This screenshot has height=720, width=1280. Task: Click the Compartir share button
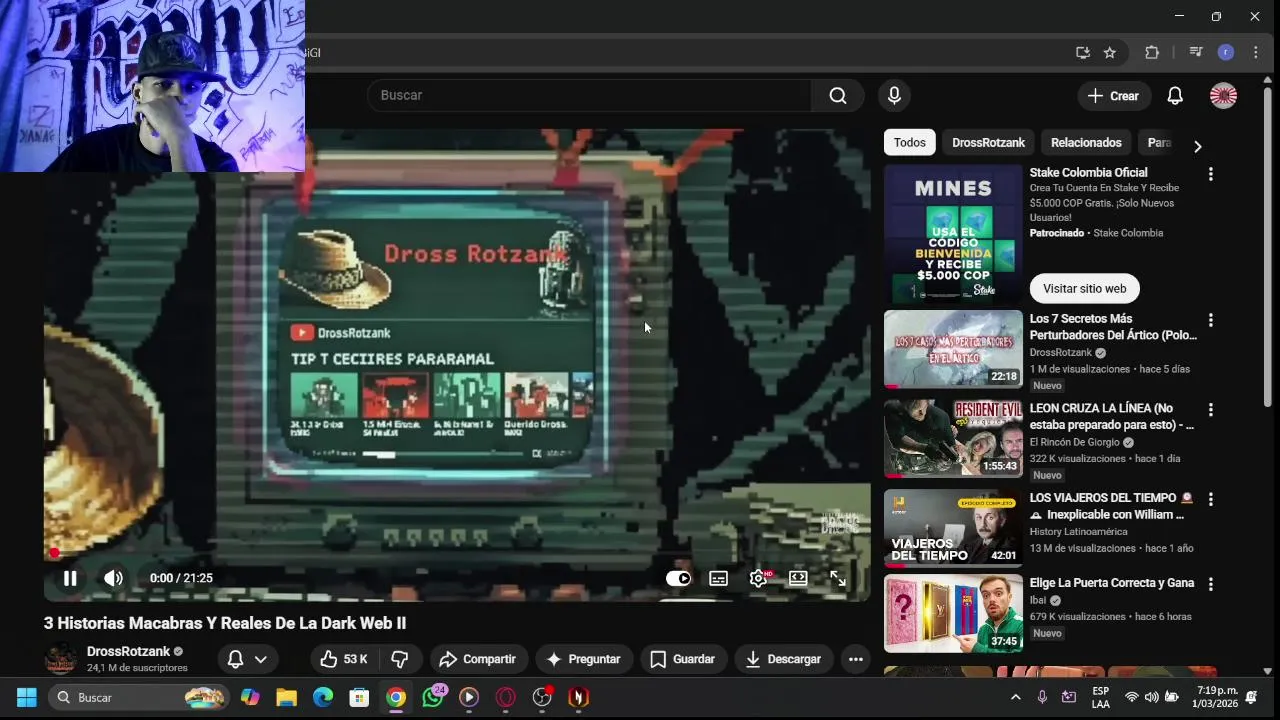(x=478, y=659)
